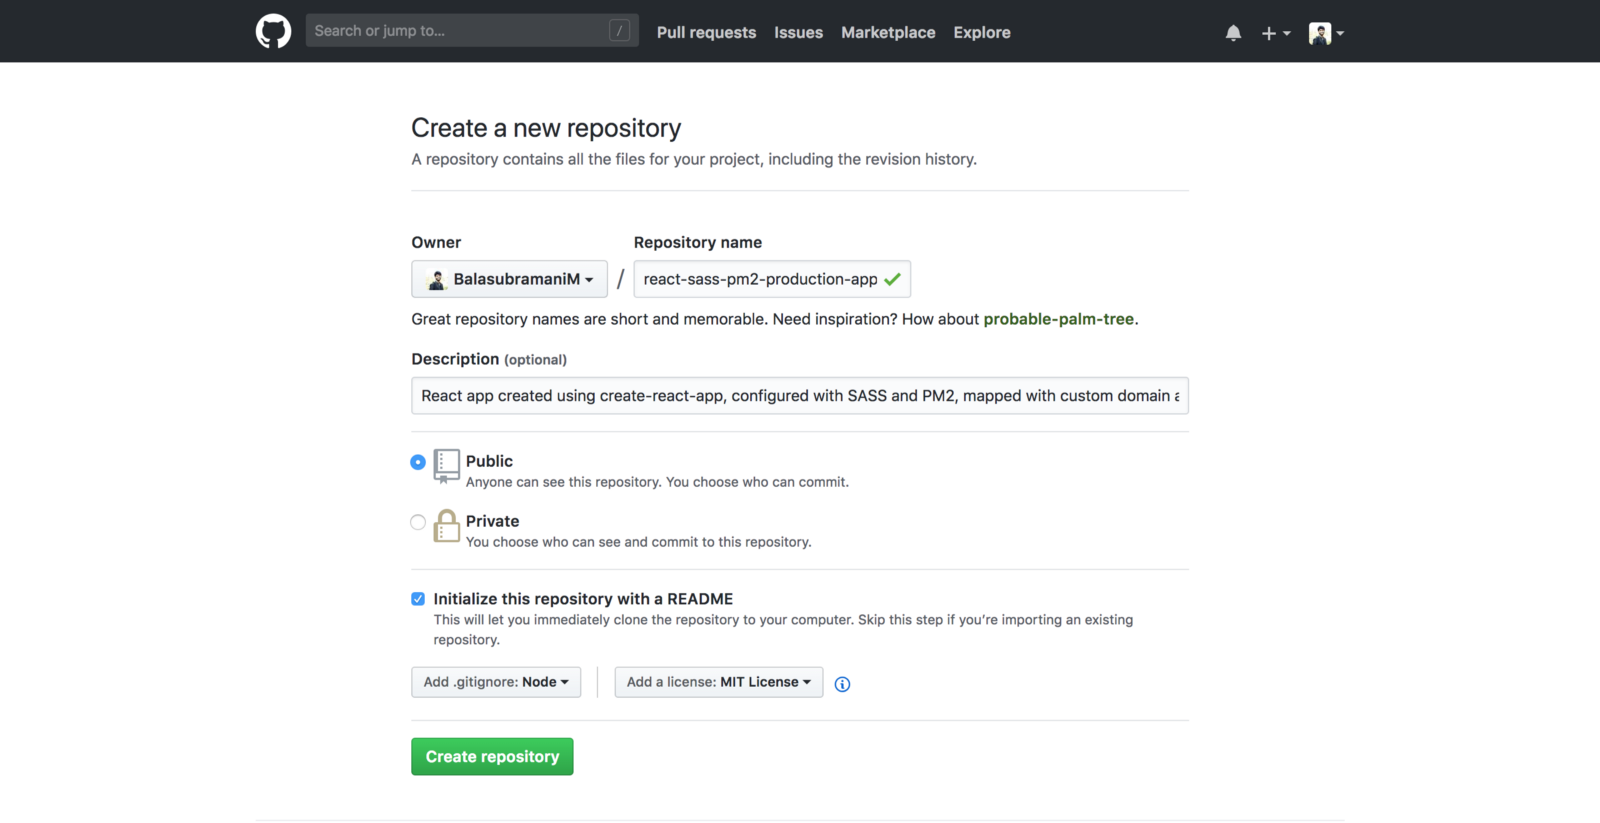Screen dimensions: 1600x823
Task: Focus the Repository name field
Action: click(x=760, y=279)
